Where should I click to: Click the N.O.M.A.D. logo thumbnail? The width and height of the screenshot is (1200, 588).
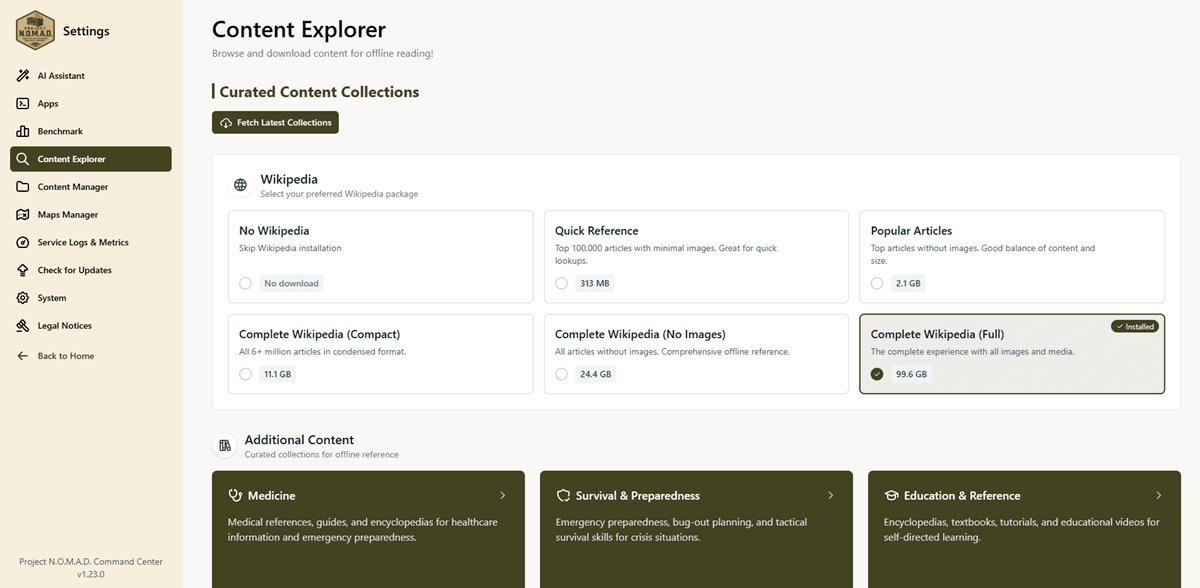click(x=34, y=30)
